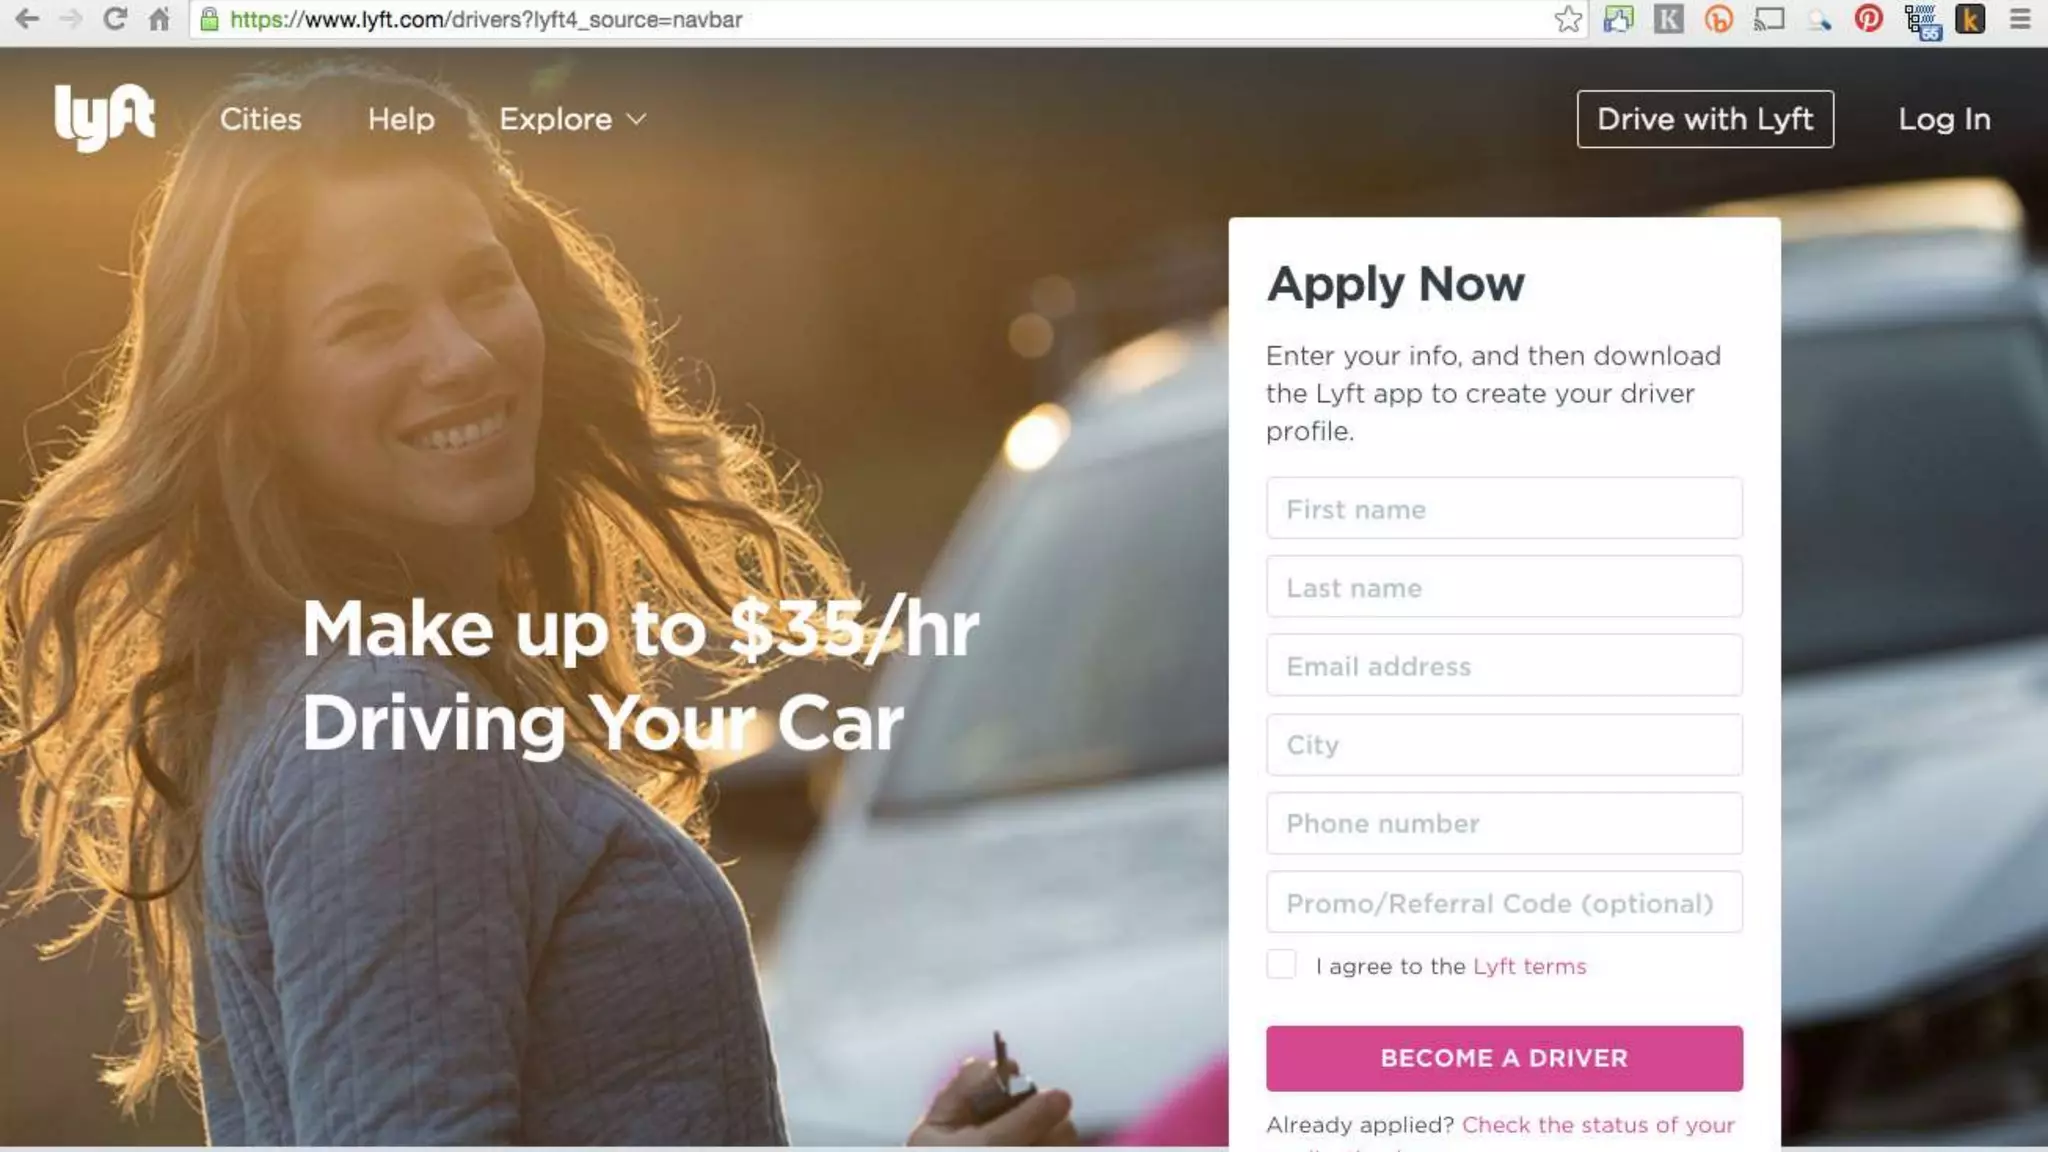Screen dimensions: 2048x1152
Task: Open the Cities navigation item
Action: 261,119
